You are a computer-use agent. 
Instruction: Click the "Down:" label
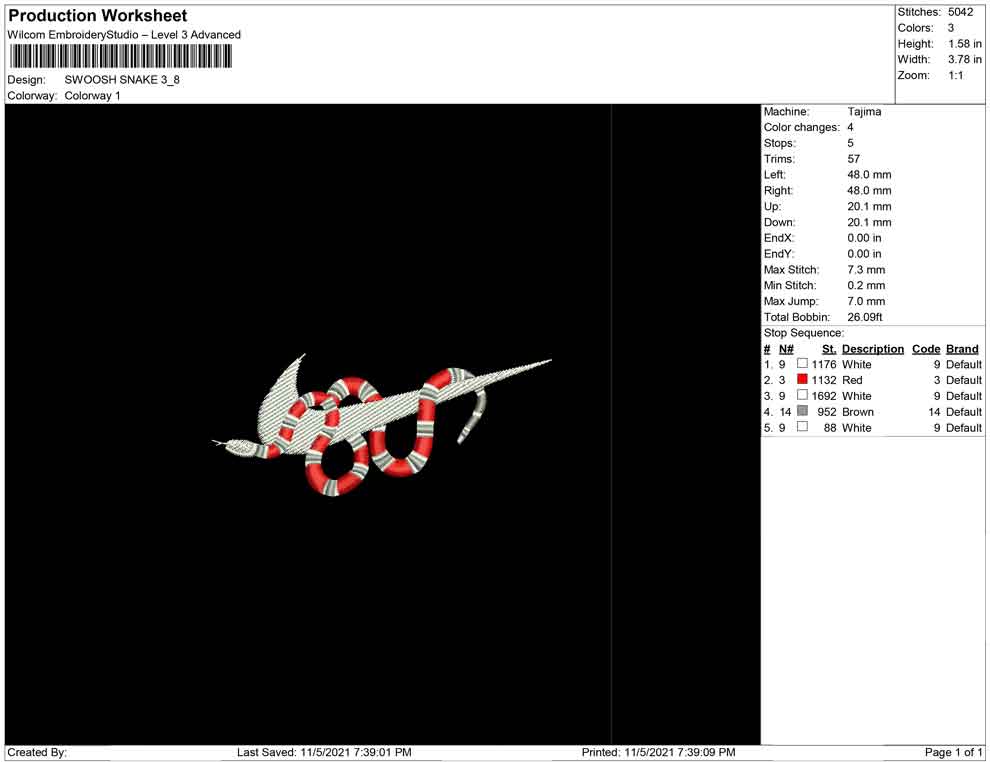click(x=779, y=222)
